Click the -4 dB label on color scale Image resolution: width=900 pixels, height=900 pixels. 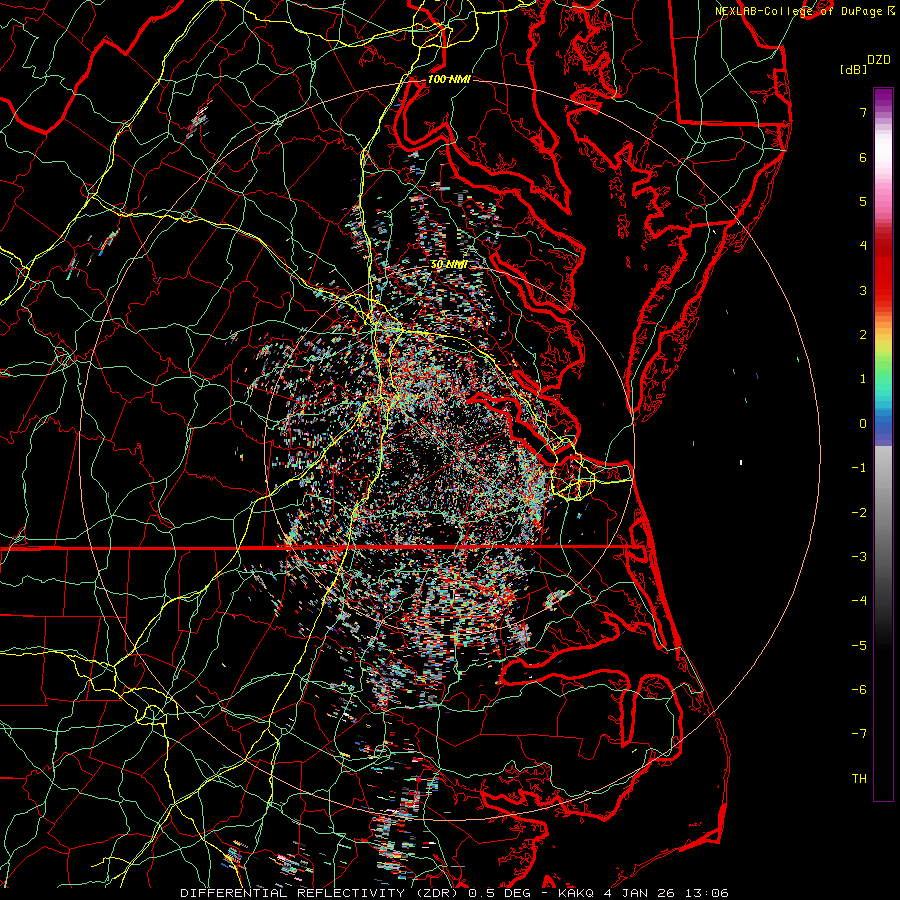(x=859, y=601)
